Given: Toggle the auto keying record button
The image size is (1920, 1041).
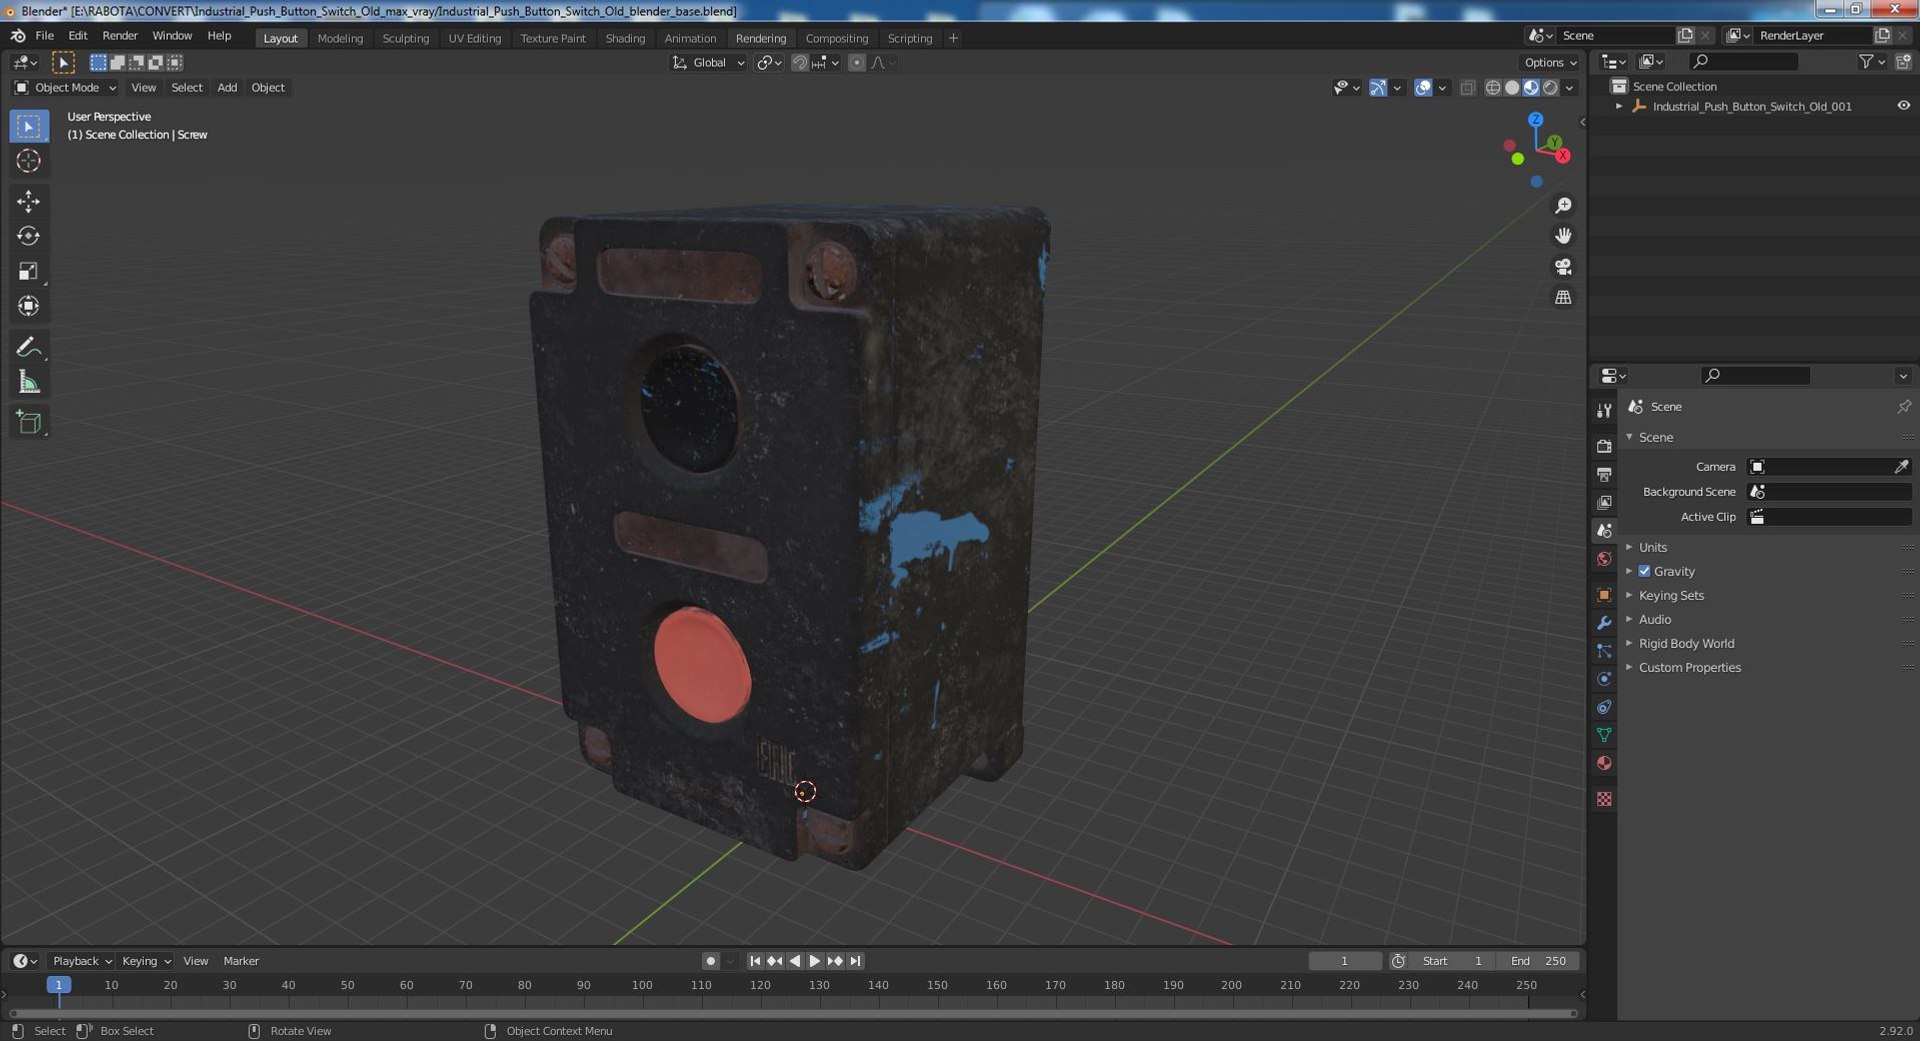Looking at the screenshot, I should click(x=710, y=961).
